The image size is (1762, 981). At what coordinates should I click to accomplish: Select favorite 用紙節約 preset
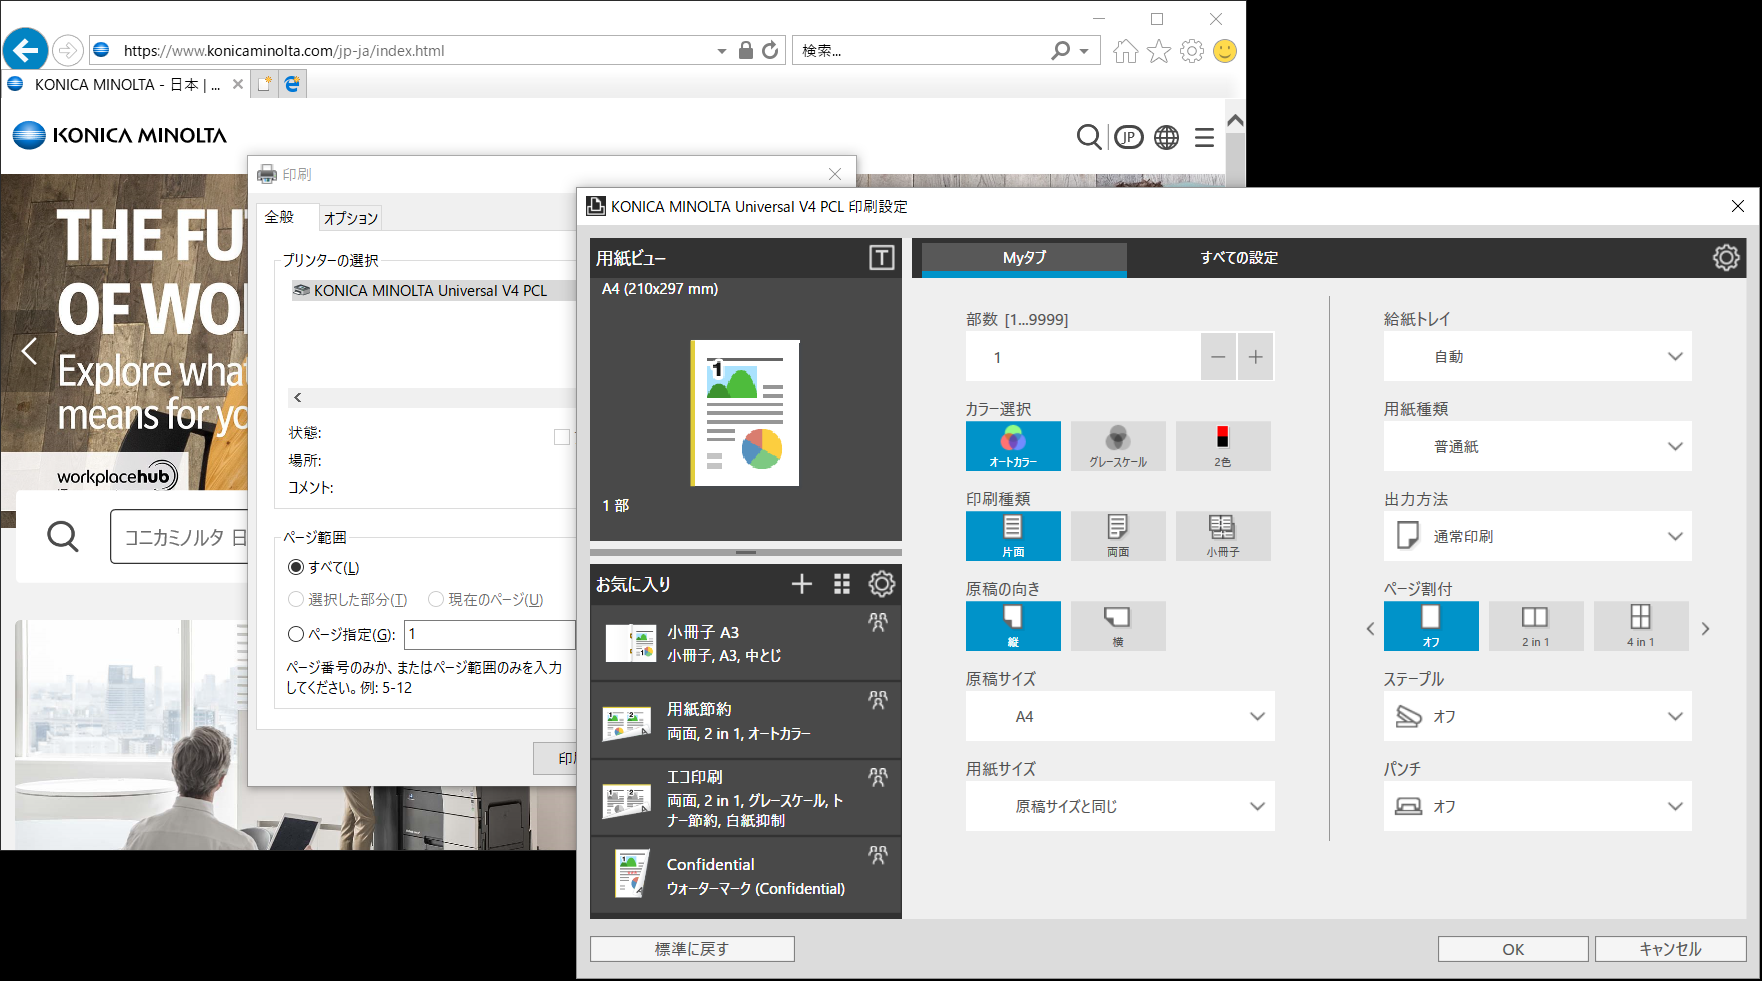click(x=746, y=721)
